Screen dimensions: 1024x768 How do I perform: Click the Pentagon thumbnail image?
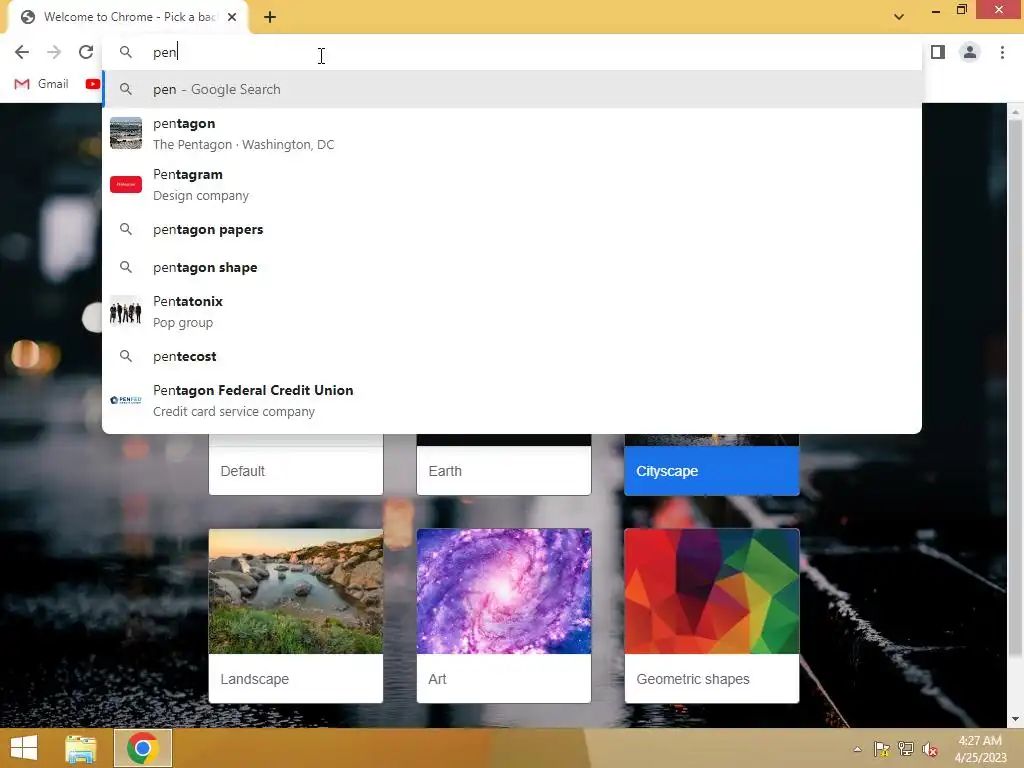[x=126, y=133]
